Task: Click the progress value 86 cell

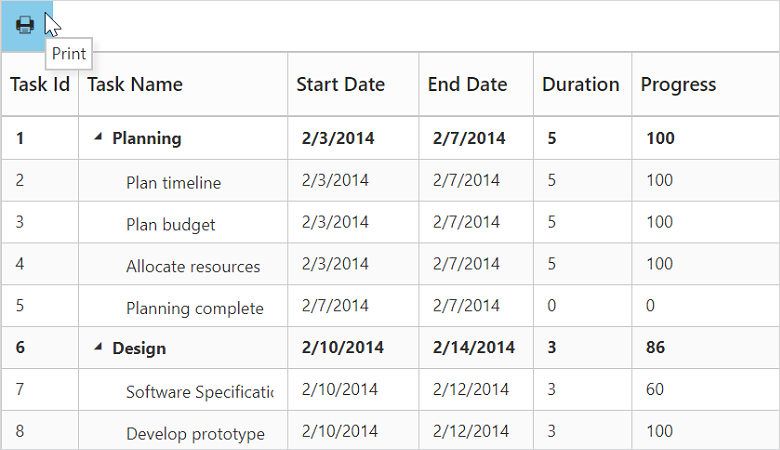Action: tap(656, 348)
